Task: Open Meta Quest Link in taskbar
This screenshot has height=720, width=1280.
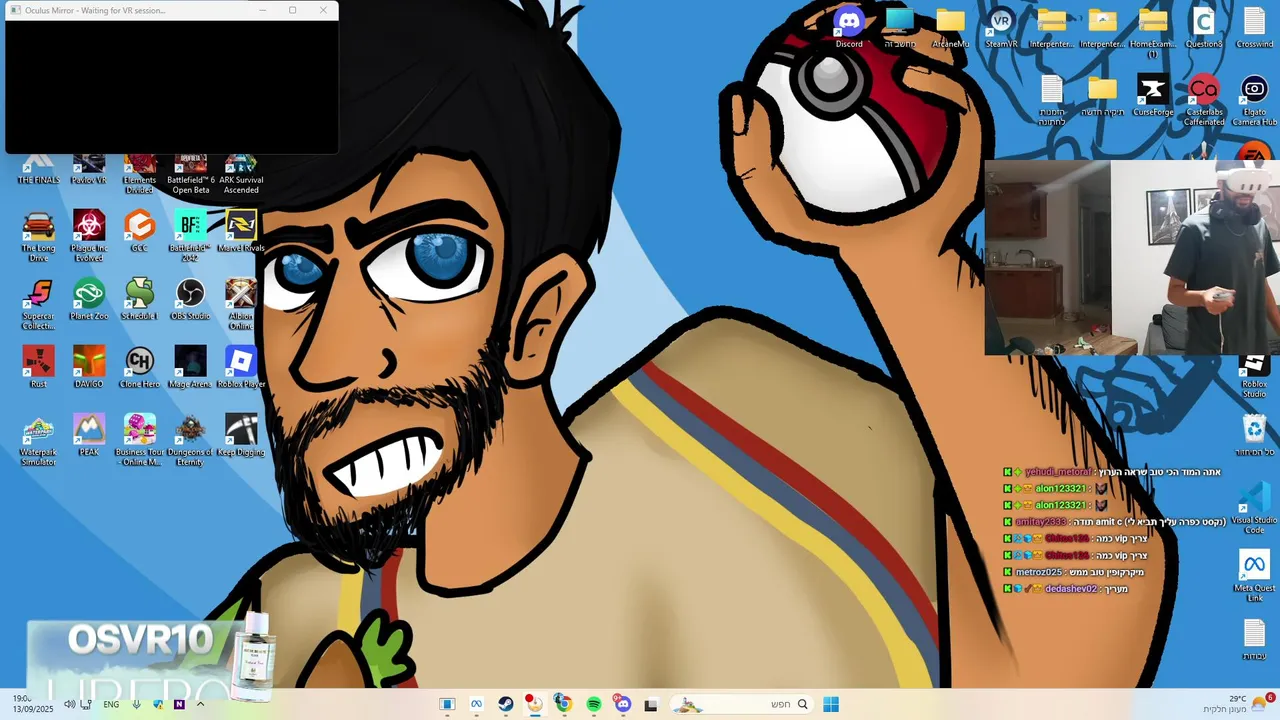Action: pos(477,704)
